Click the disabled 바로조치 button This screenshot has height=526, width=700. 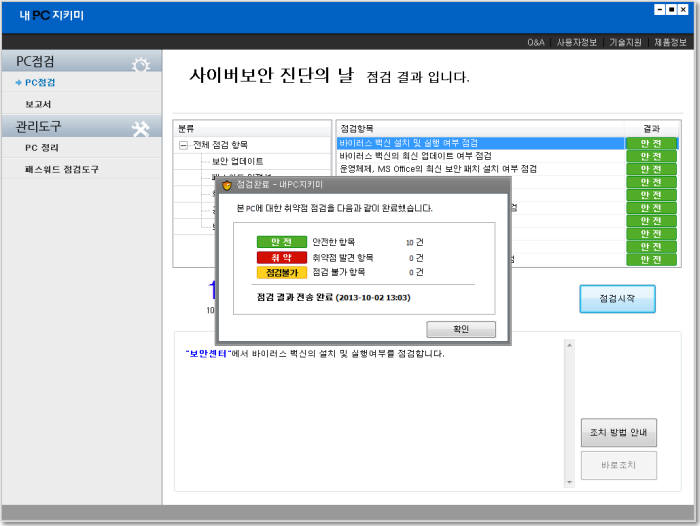click(618, 465)
